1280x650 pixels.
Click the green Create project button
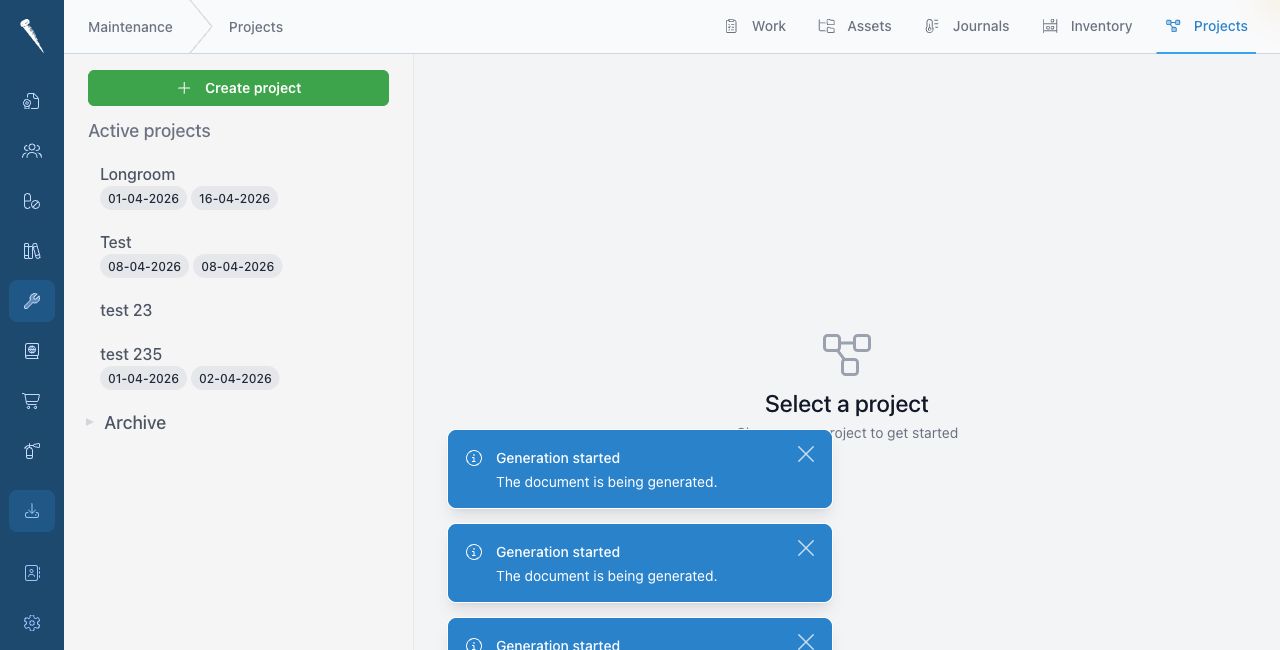pyautogui.click(x=238, y=88)
